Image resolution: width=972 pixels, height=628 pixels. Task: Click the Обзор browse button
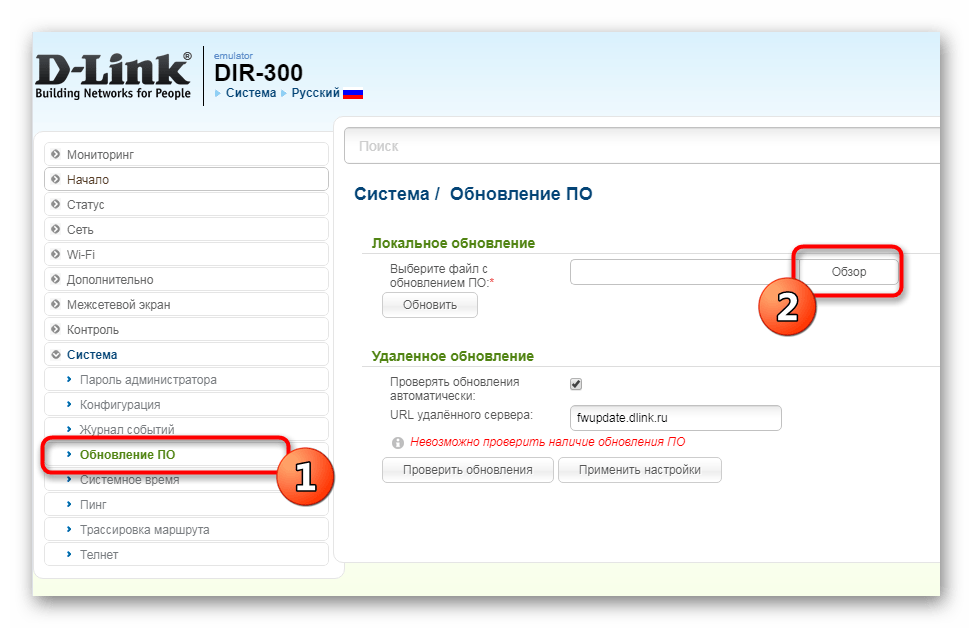pos(848,272)
